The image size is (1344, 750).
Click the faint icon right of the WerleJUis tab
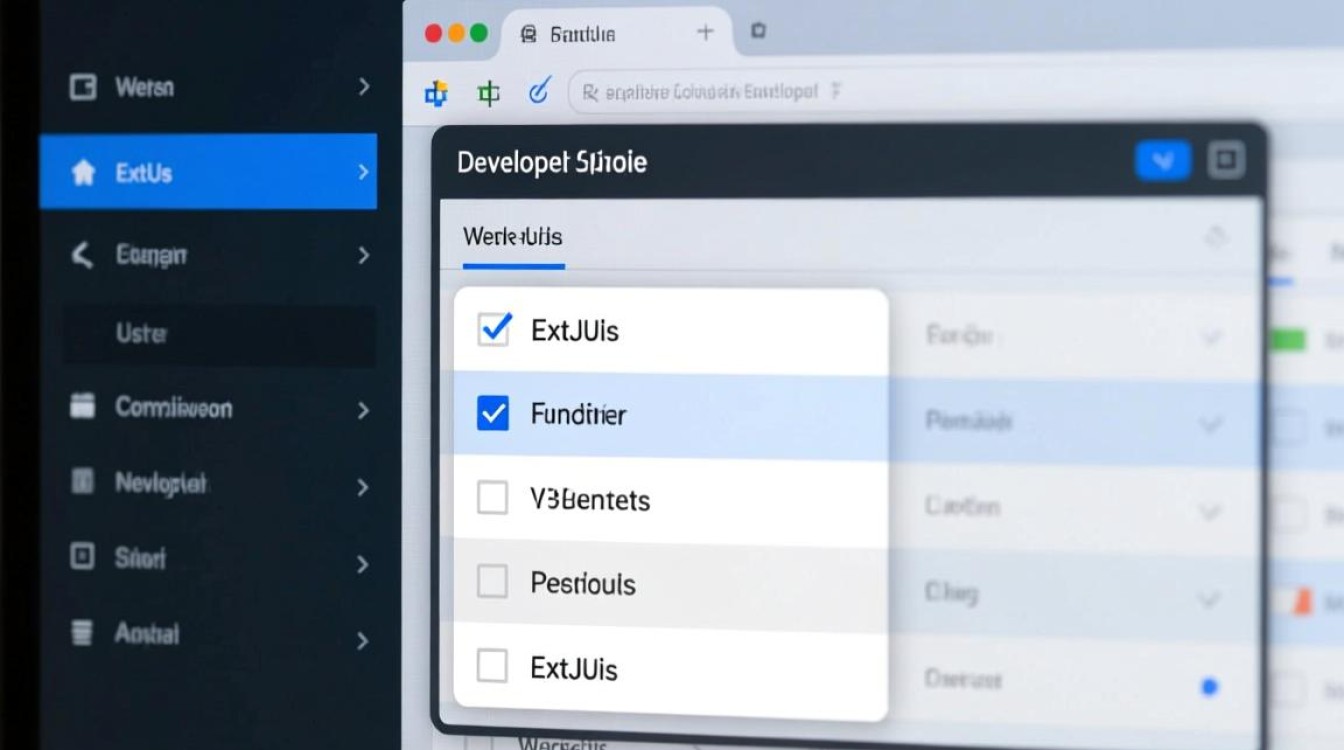coord(1216,237)
